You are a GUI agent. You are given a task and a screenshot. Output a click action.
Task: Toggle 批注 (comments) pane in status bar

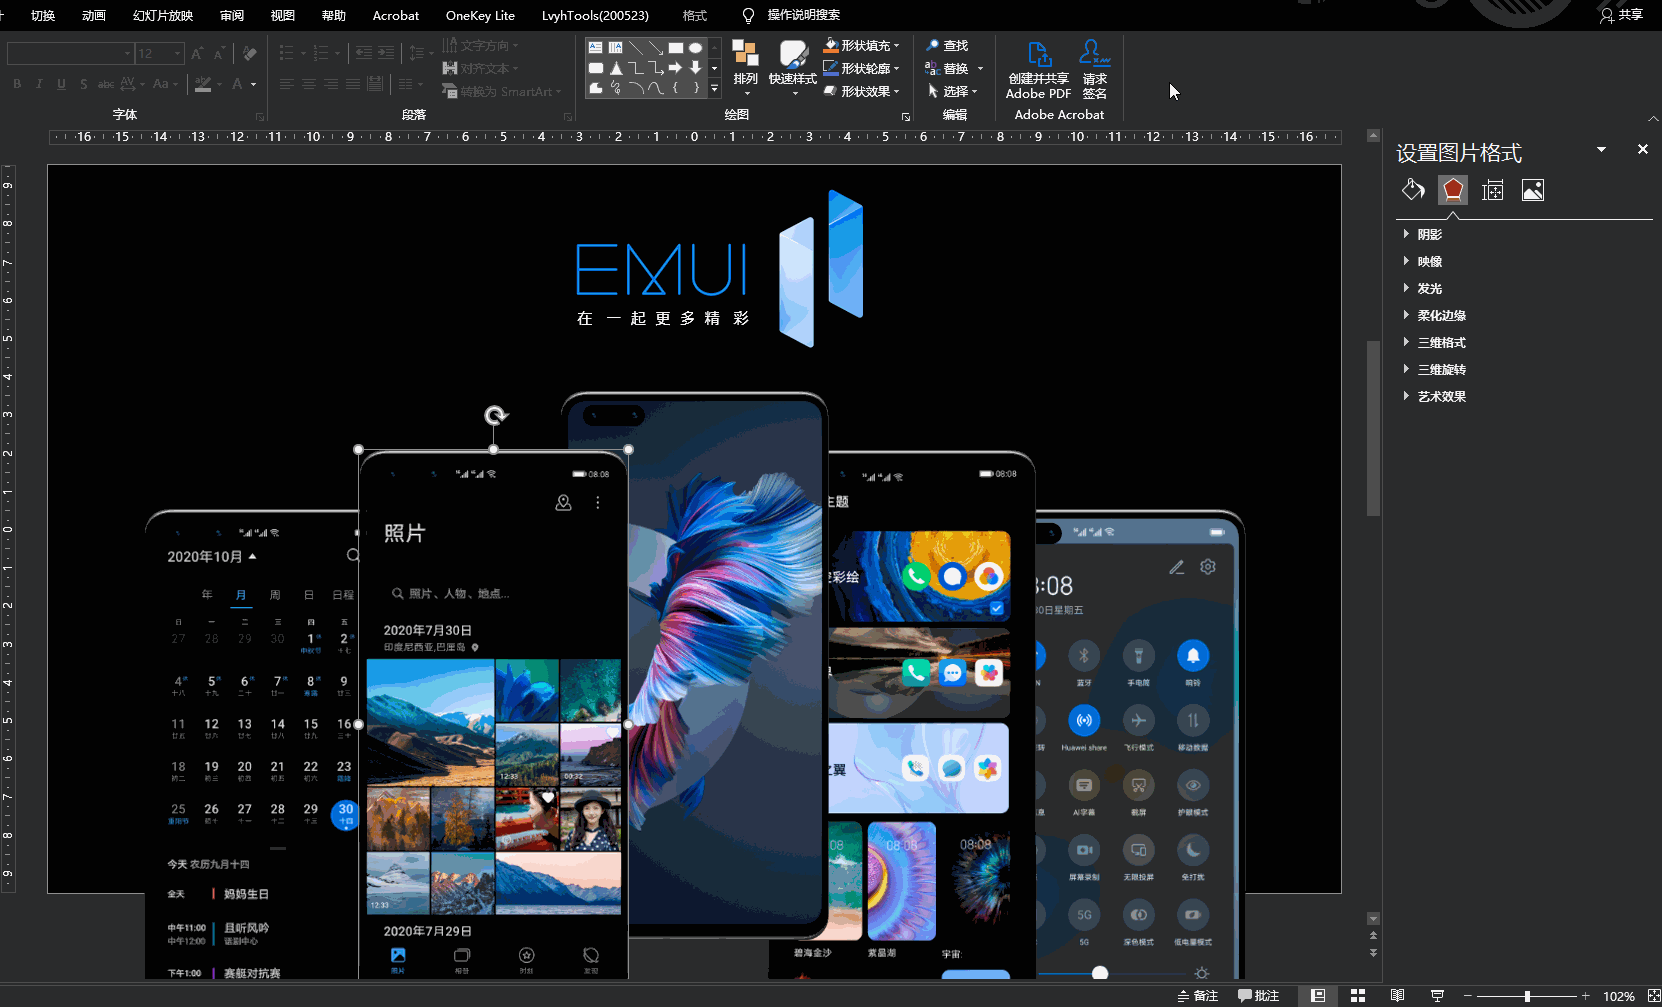1259,995
